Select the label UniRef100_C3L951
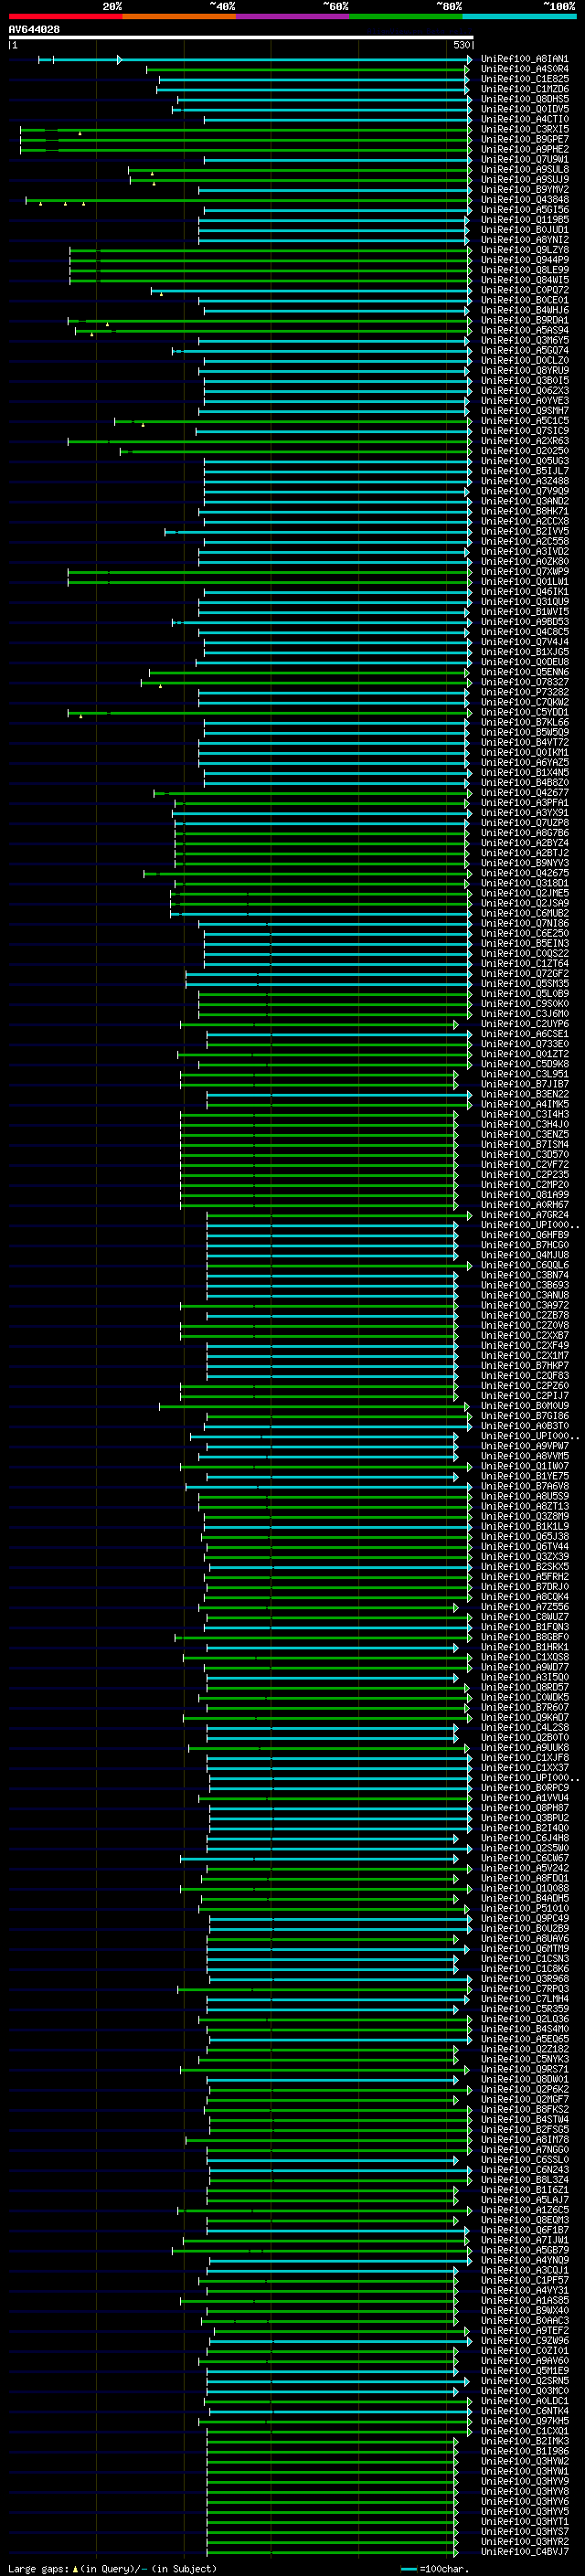The image size is (585, 2576). [x=524, y=1075]
